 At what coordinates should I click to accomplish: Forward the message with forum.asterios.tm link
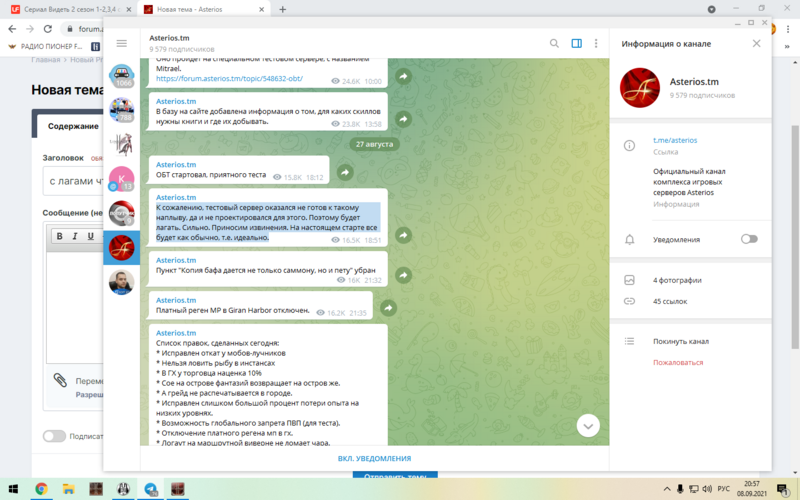click(x=403, y=76)
